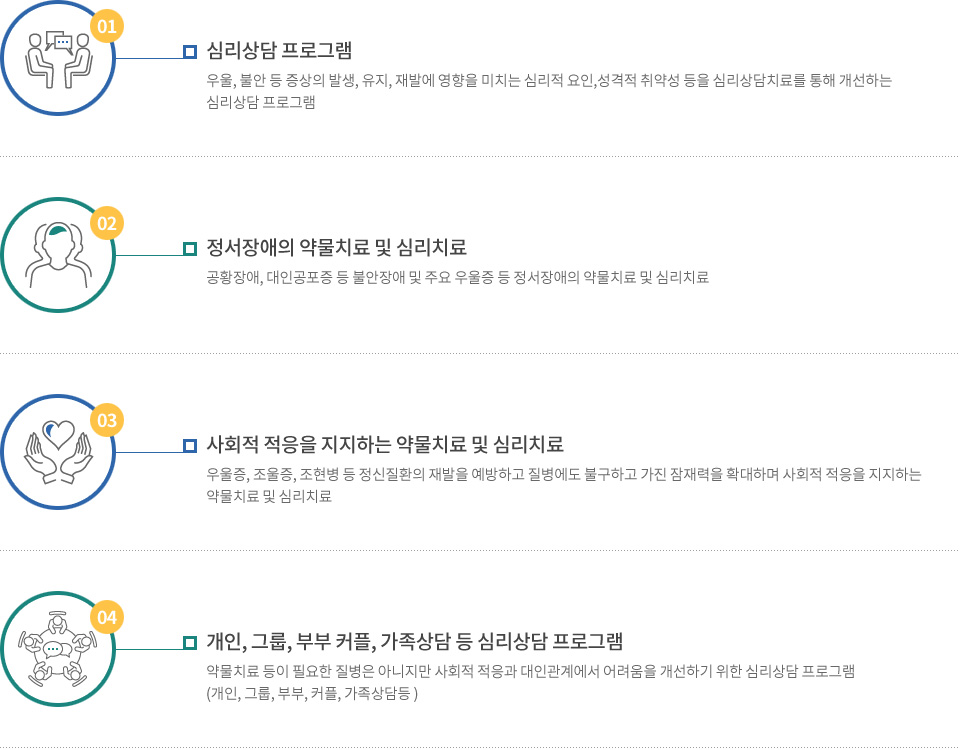
Task: Click the (개인, 그룹, 부부, 커플, 가족상담등) text
Action: [x=312, y=694]
